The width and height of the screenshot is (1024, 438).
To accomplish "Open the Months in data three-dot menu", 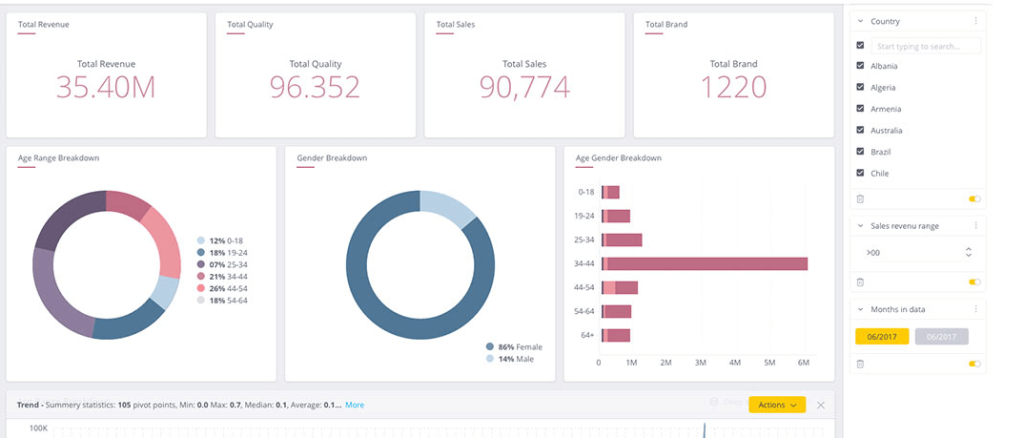I will coord(976,309).
